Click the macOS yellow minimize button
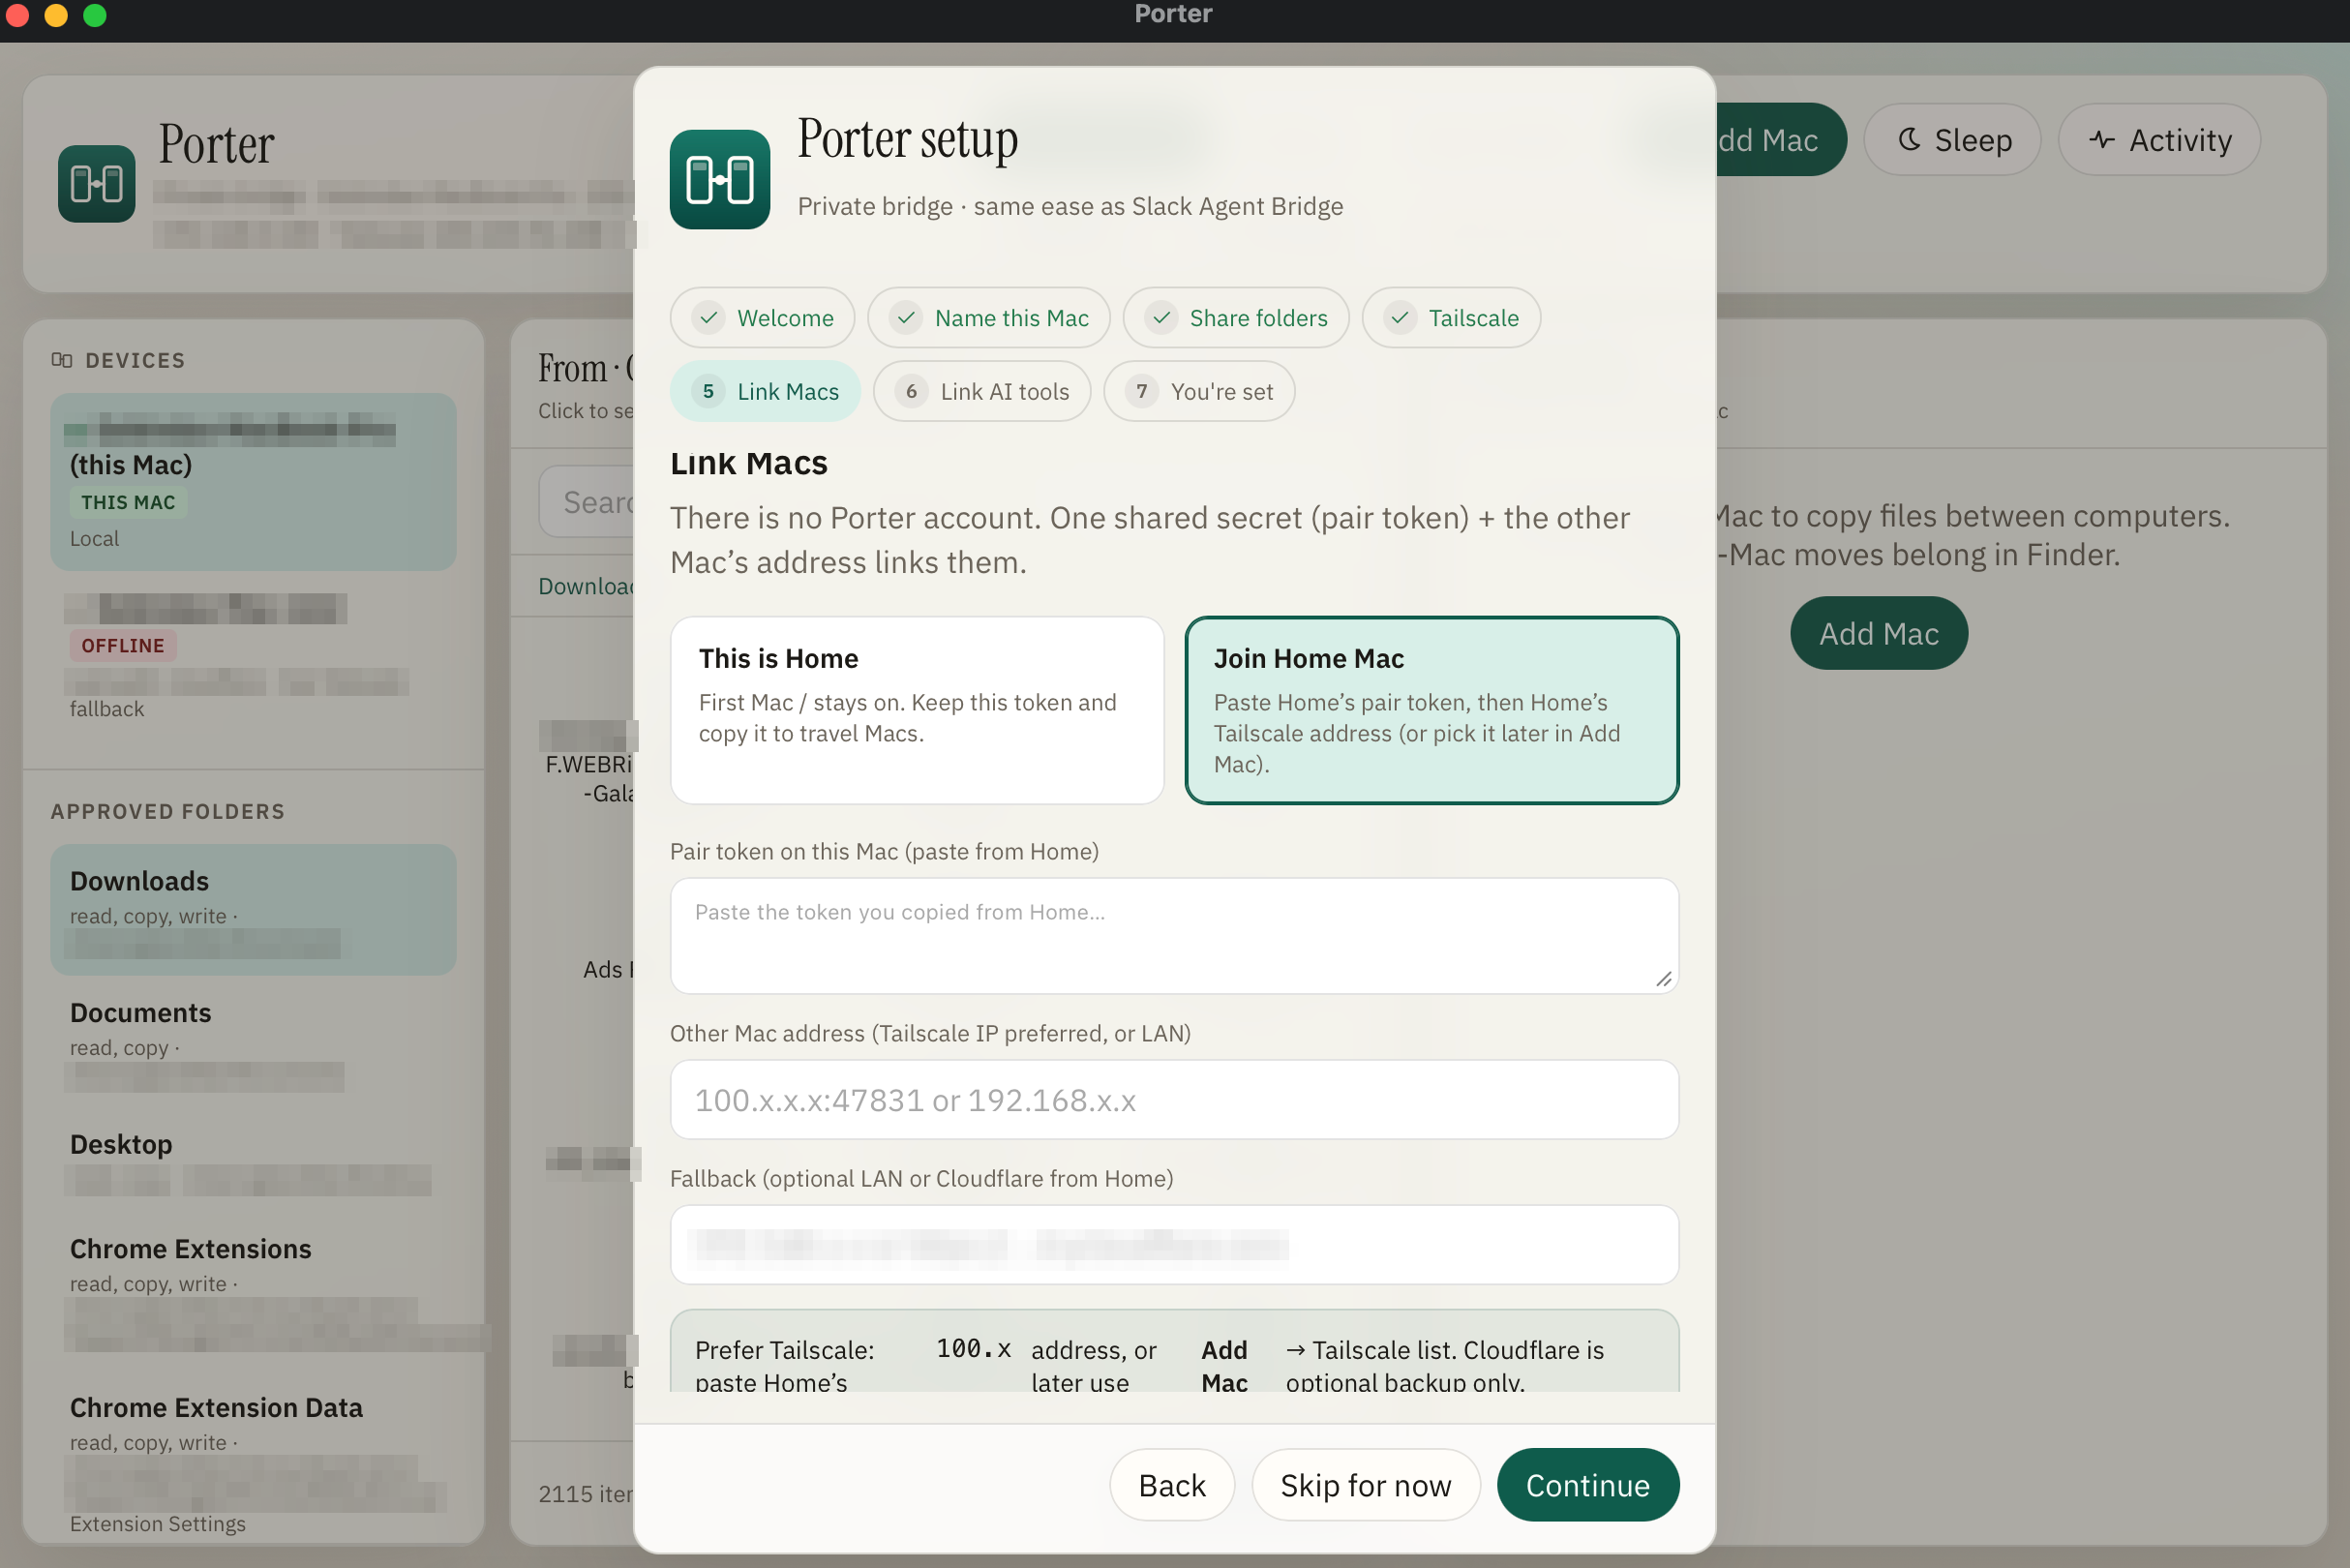The height and width of the screenshot is (1568, 2350). point(56,15)
